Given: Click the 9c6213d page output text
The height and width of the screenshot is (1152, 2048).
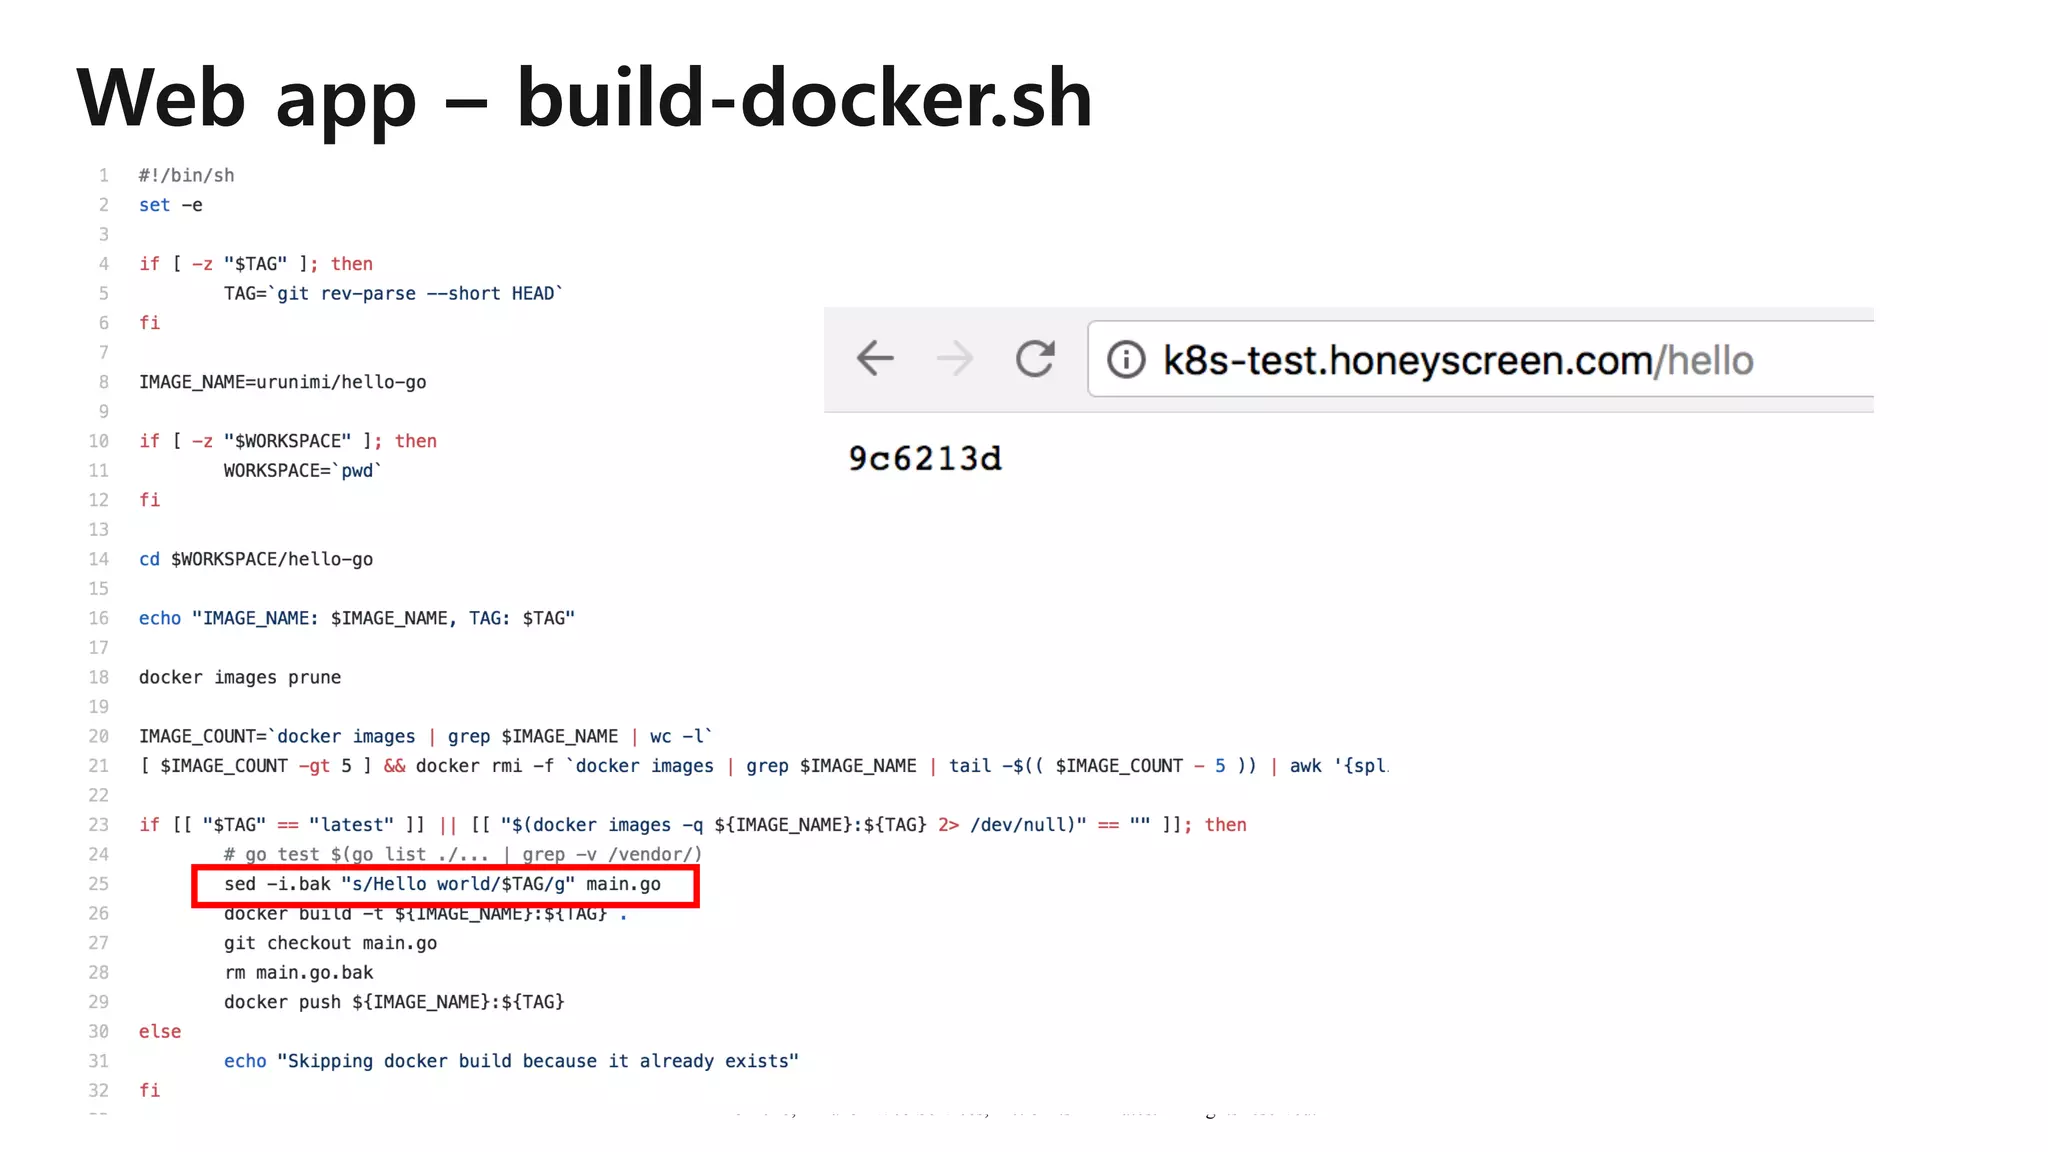Looking at the screenshot, I should pos(925,459).
